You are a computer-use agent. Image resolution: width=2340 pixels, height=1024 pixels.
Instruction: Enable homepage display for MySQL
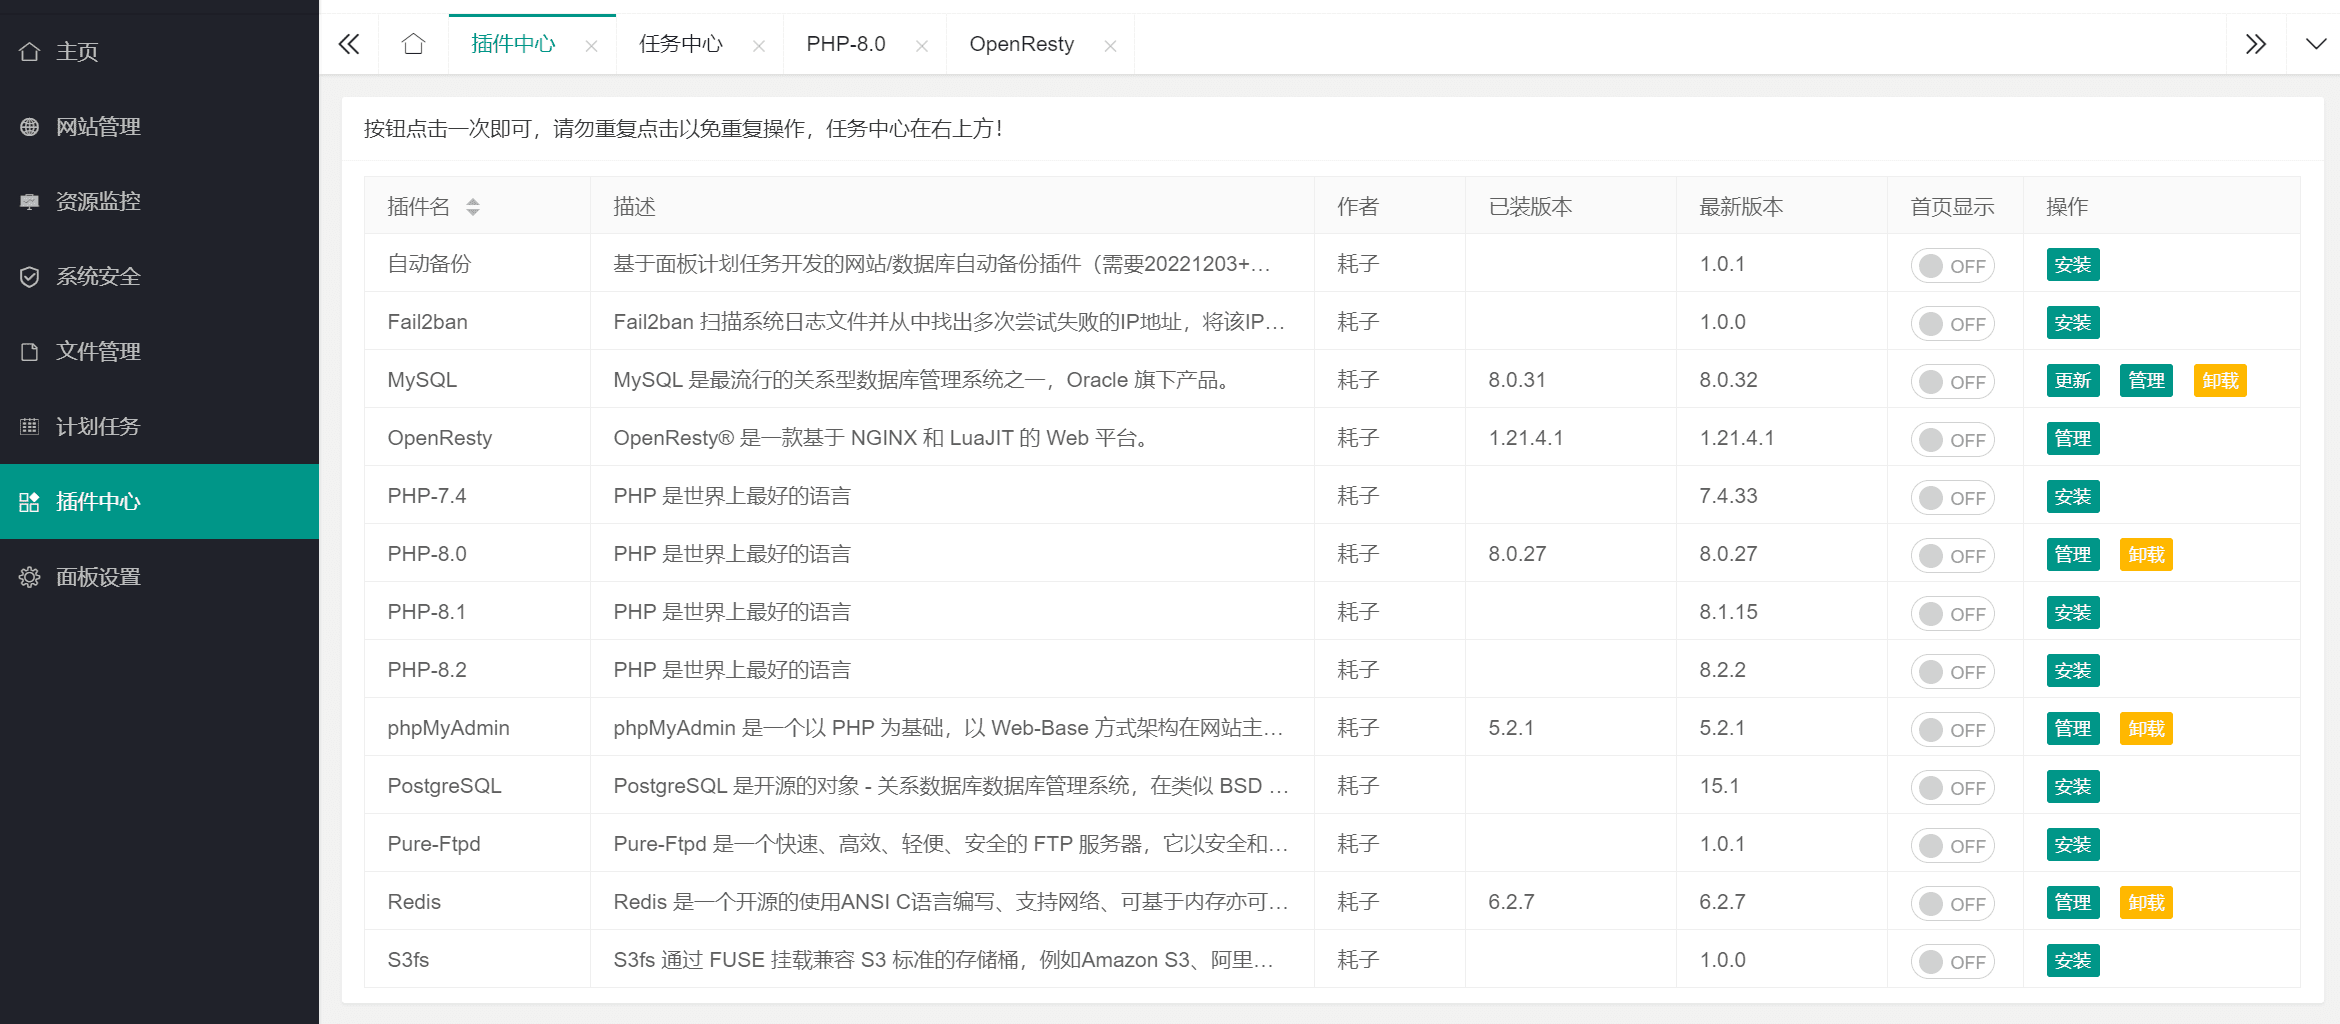coord(1951,381)
